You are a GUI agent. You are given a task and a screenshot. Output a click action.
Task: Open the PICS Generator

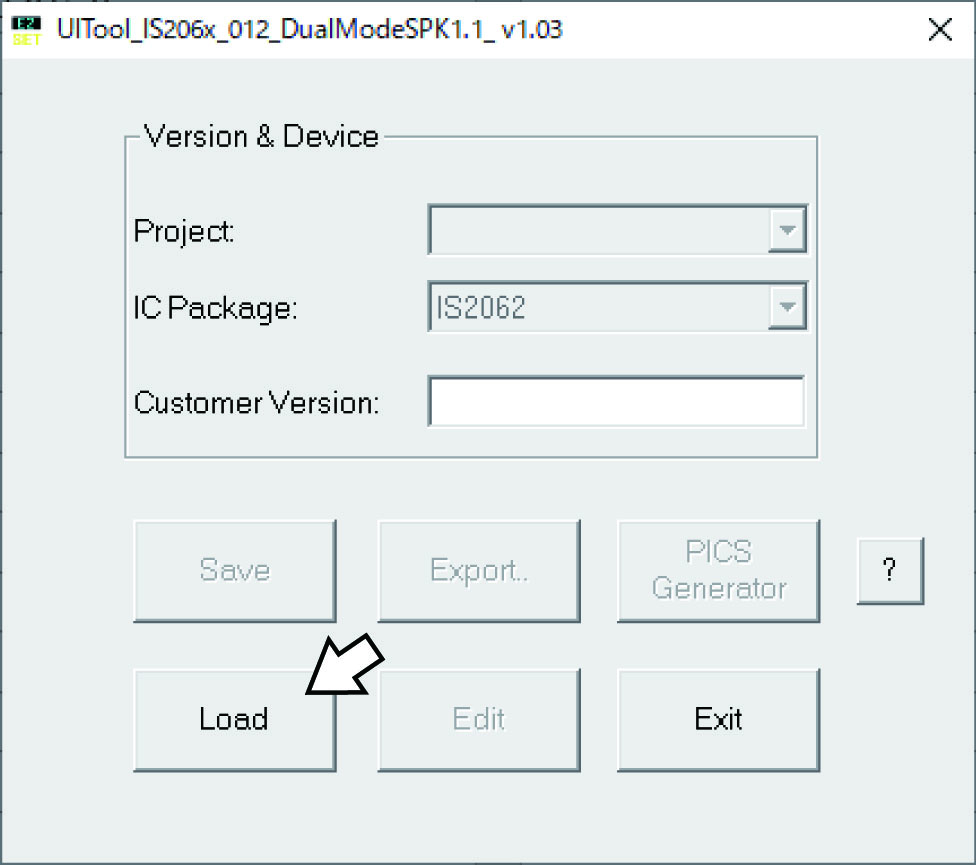coord(718,570)
